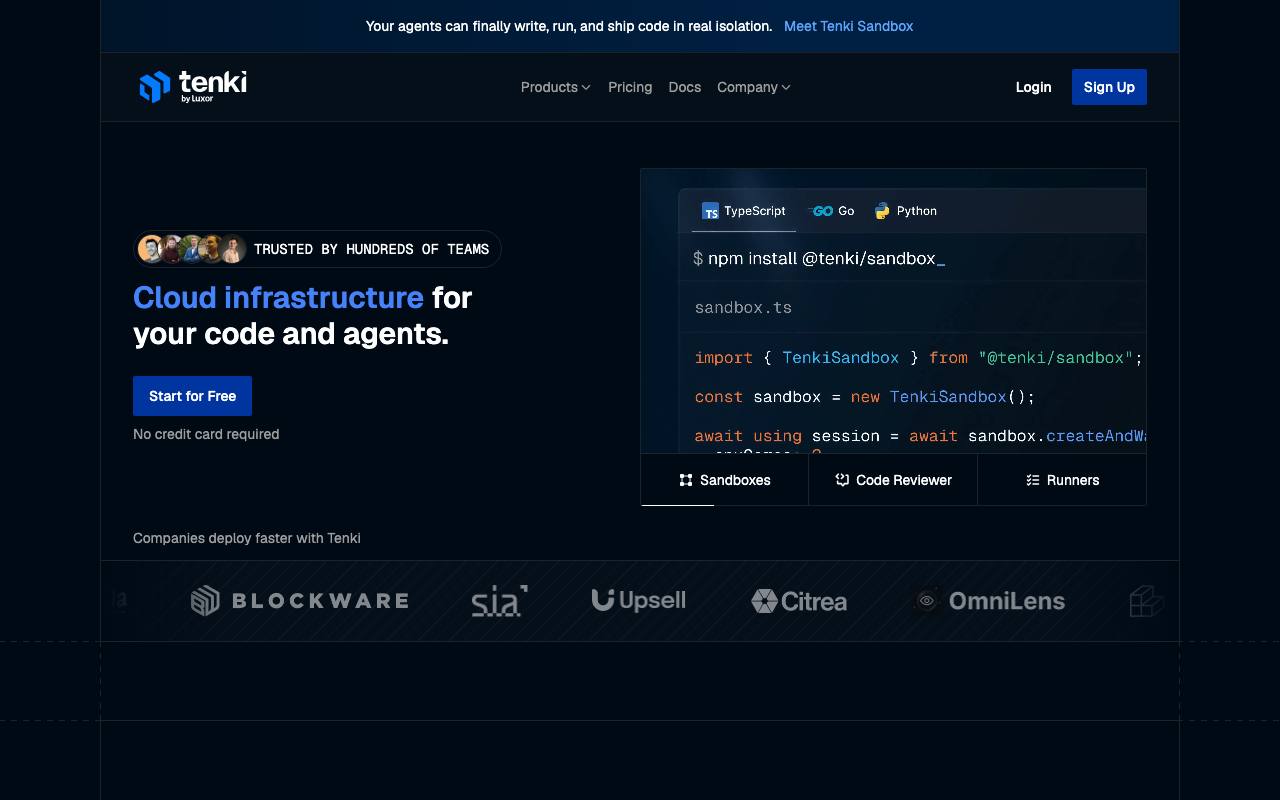
Task: Click the Login link
Action: 1033,87
